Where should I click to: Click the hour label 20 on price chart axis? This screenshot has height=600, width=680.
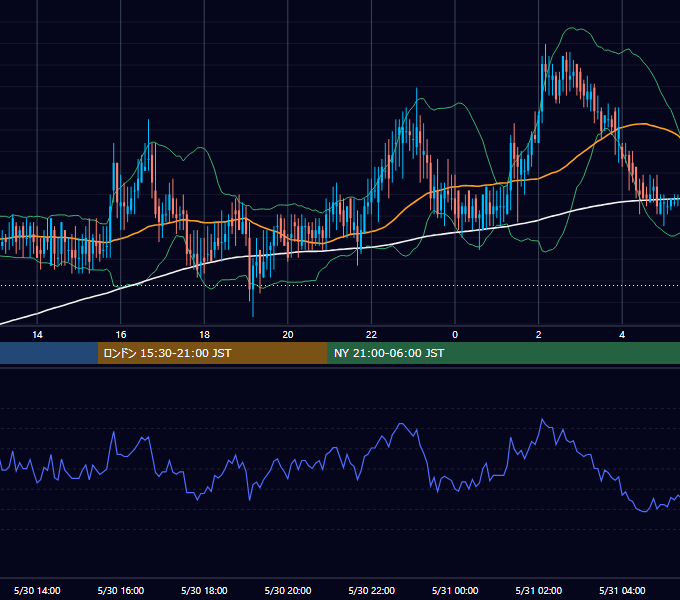(288, 335)
